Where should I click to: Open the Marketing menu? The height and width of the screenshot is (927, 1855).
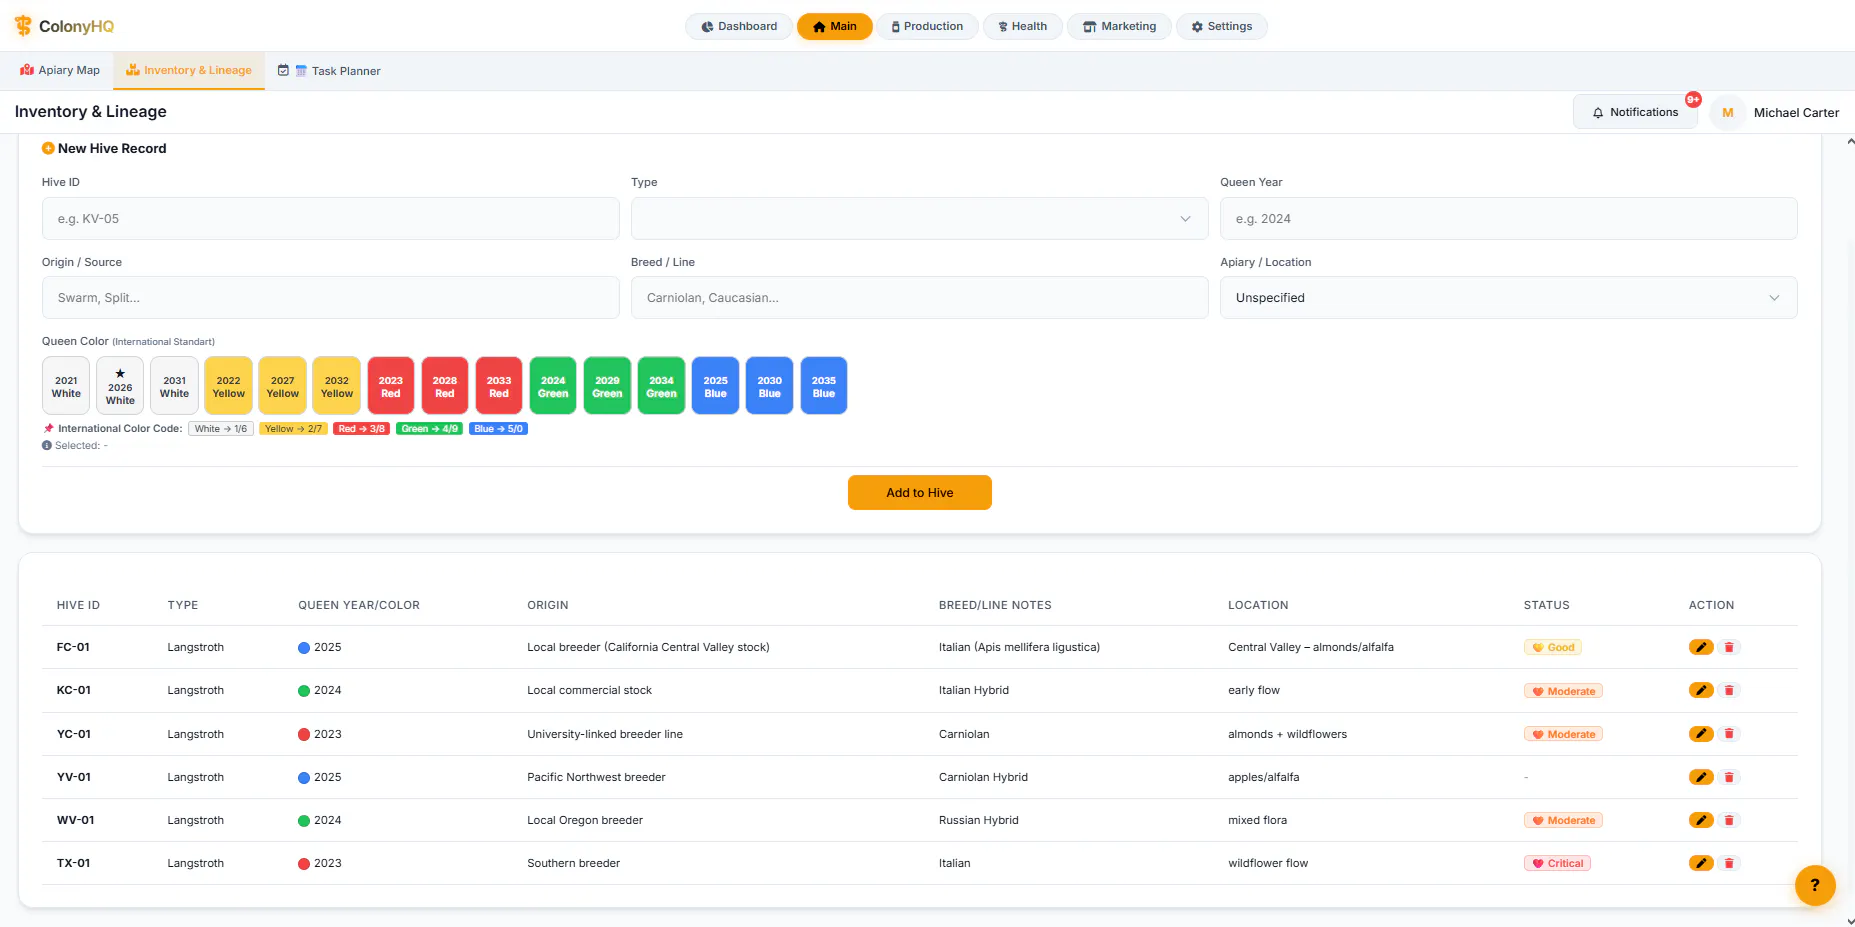coord(1119,27)
